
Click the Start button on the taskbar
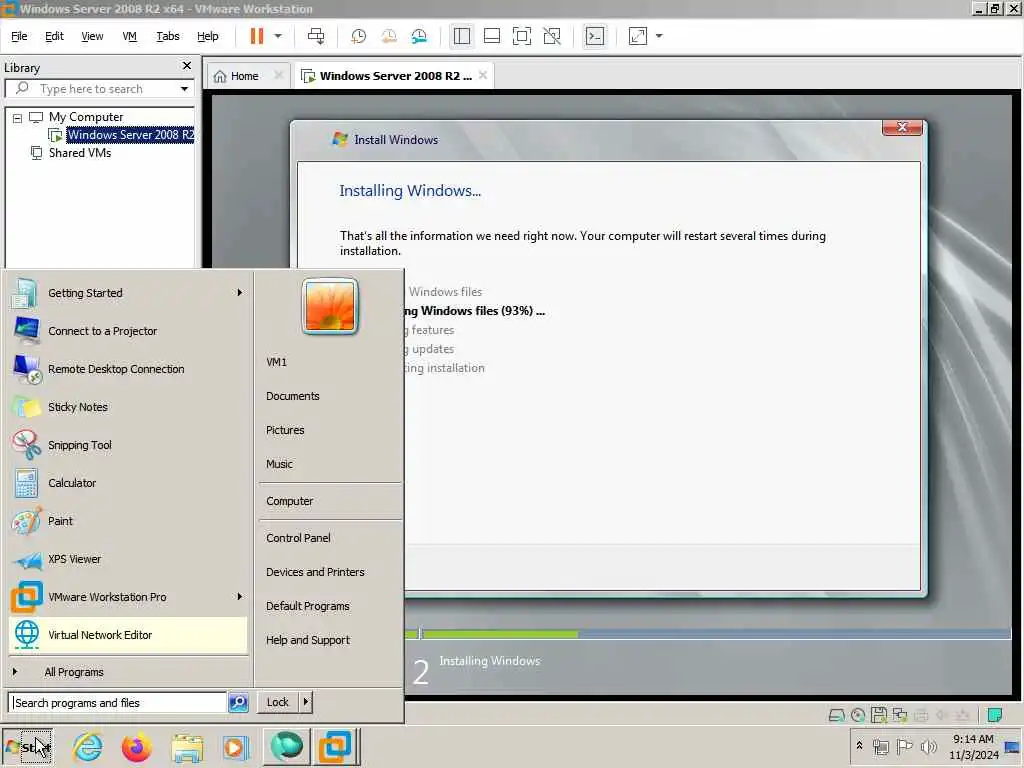click(x=27, y=747)
